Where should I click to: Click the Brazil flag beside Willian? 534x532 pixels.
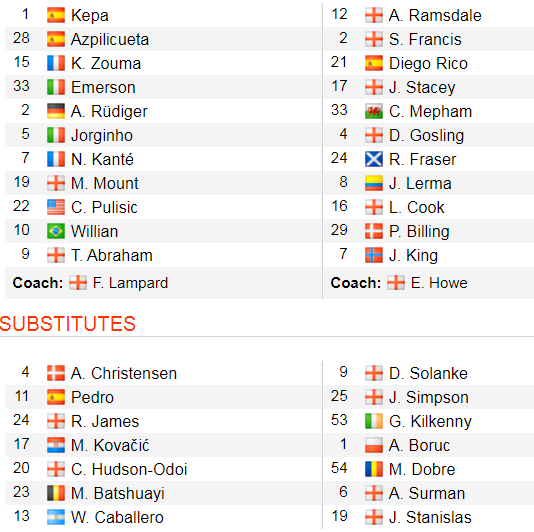56,231
